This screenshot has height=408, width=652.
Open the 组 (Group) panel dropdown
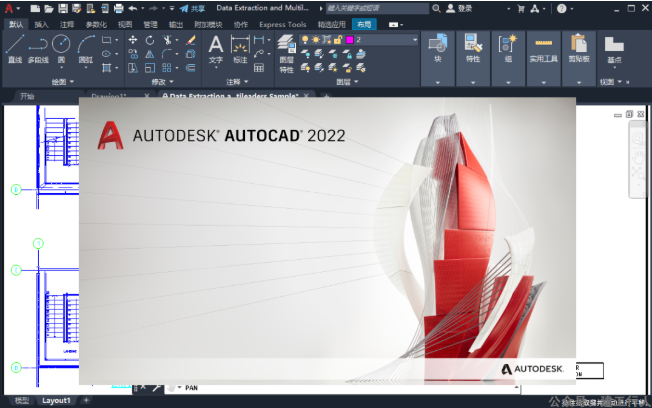[508, 82]
